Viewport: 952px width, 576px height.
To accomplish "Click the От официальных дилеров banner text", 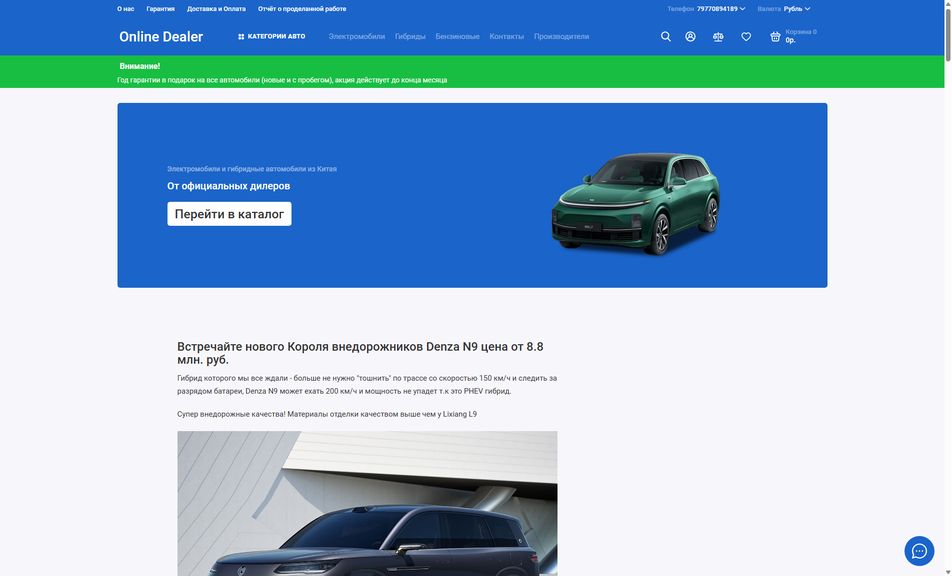I will [228, 186].
